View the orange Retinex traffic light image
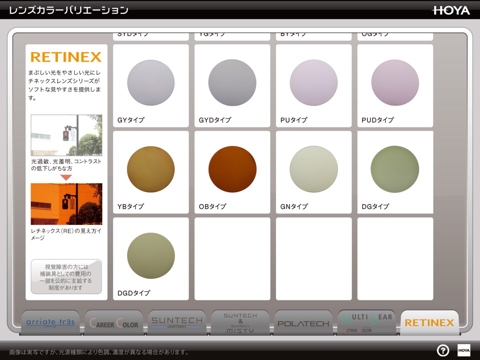 [x=66, y=204]
